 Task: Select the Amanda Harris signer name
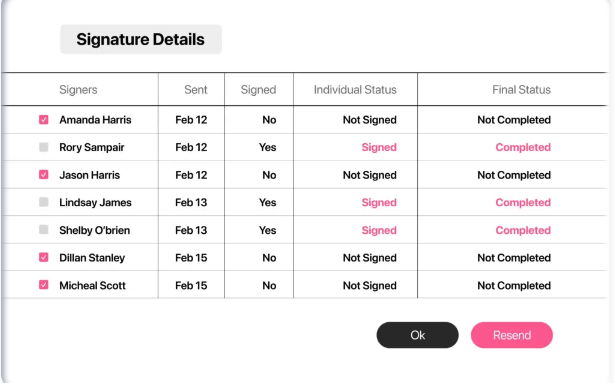tap(95, 120)
